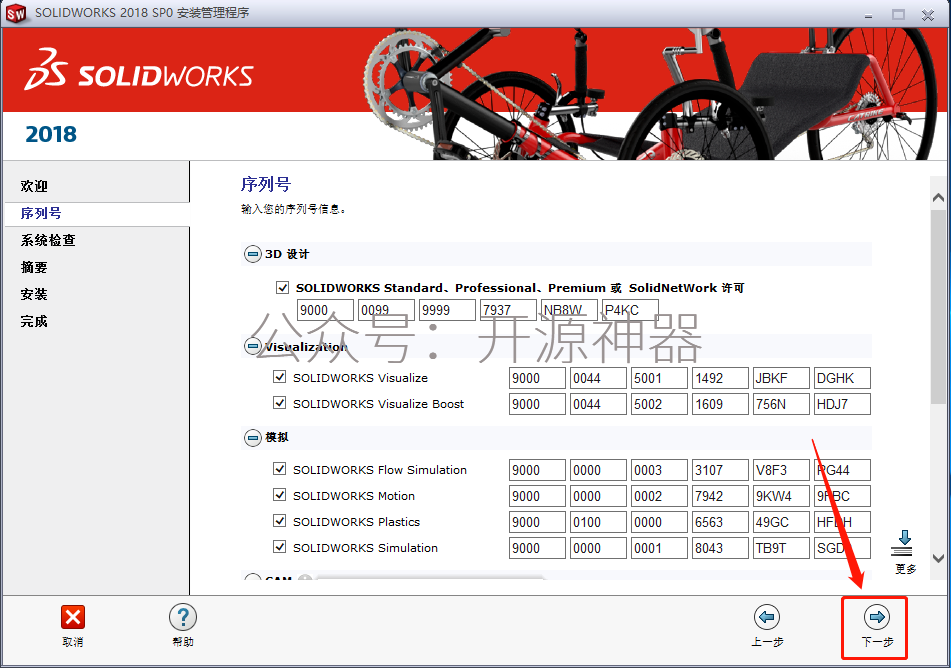Click the P4KC serial field

tap(630, 310)
